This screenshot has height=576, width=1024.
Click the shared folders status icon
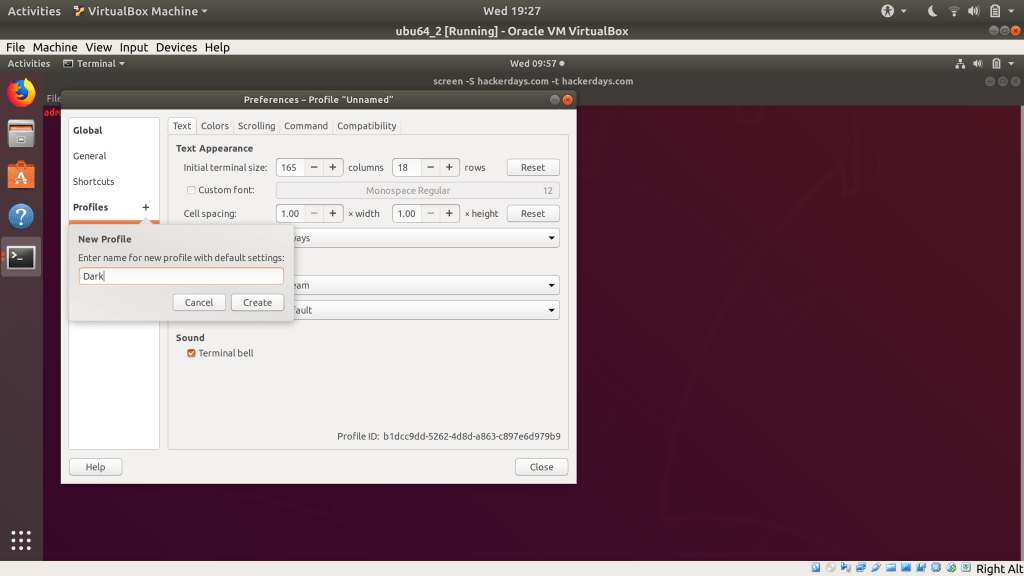[x=892, y=566]
